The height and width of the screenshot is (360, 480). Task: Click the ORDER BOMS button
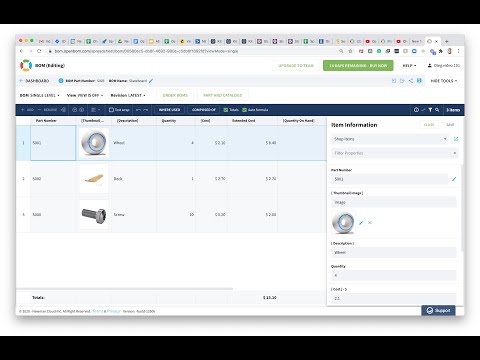click(x=175, y=95)
